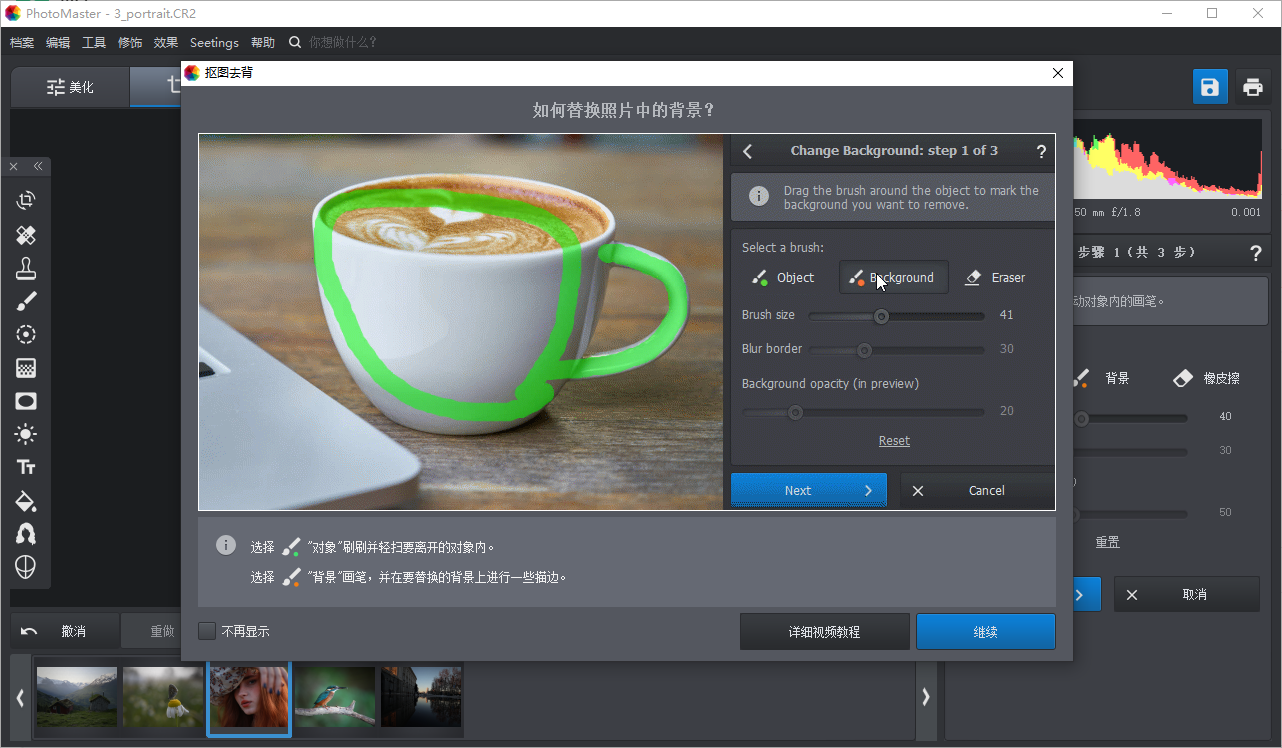Pick the Brush tool from the sidebar
Screen dimensions: 1282x748
tap(26, 300)
